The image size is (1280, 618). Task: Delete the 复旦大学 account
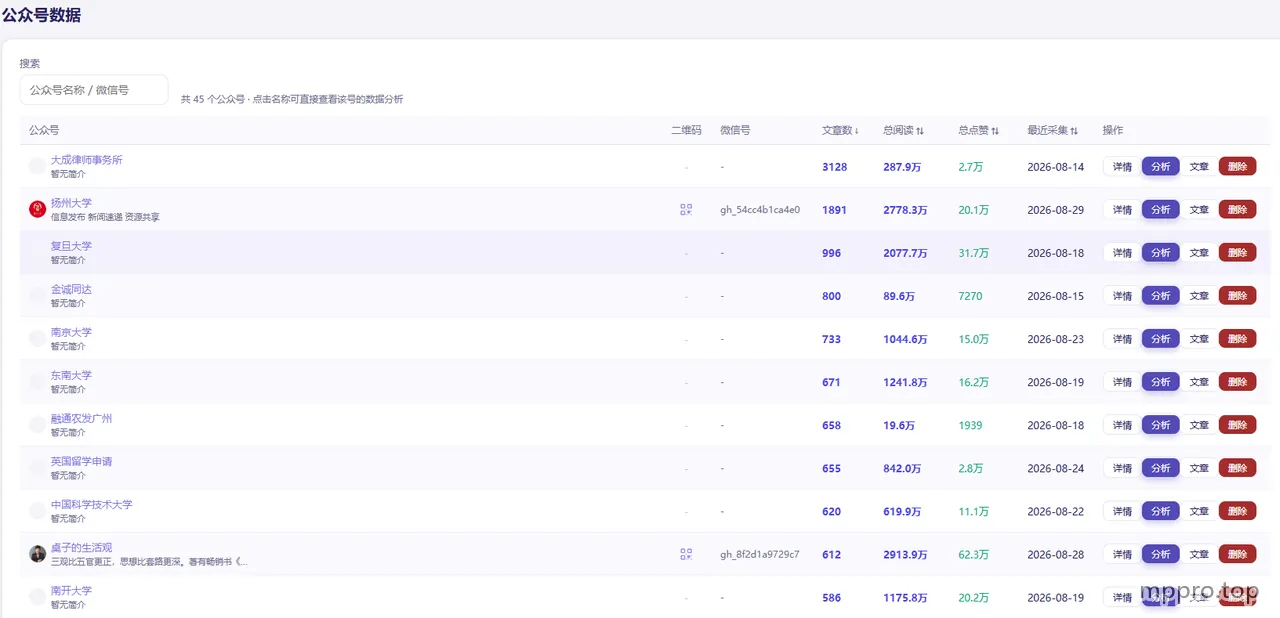pyautogui.click(x=1237, y=253)
